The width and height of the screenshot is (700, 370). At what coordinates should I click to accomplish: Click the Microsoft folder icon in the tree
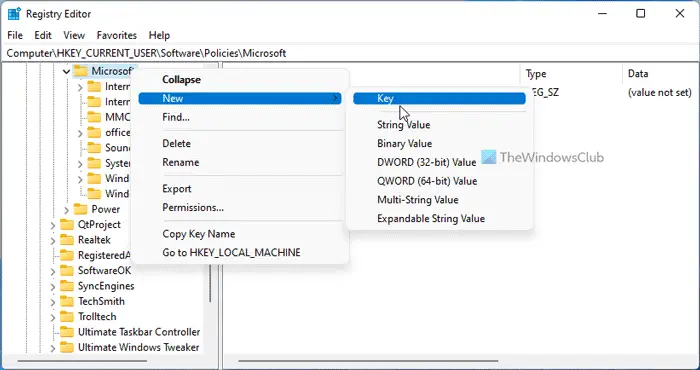coord(80,71)
